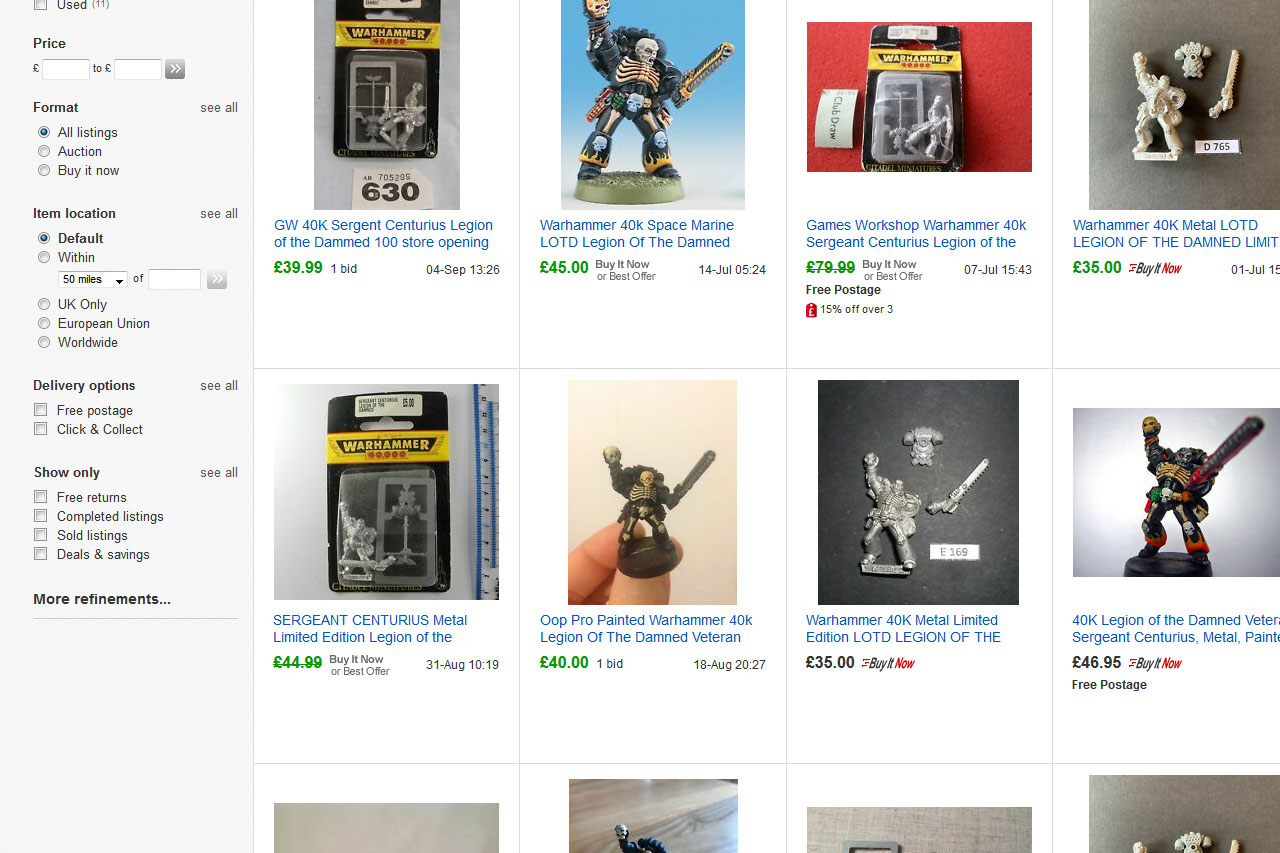Click Buy It Now logo on £46.95 listing

(1155, 663)
